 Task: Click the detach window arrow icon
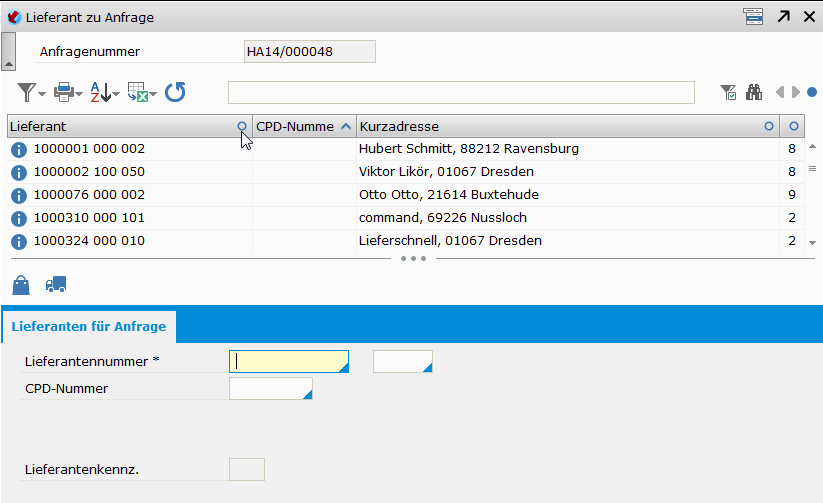pos(784,17)
